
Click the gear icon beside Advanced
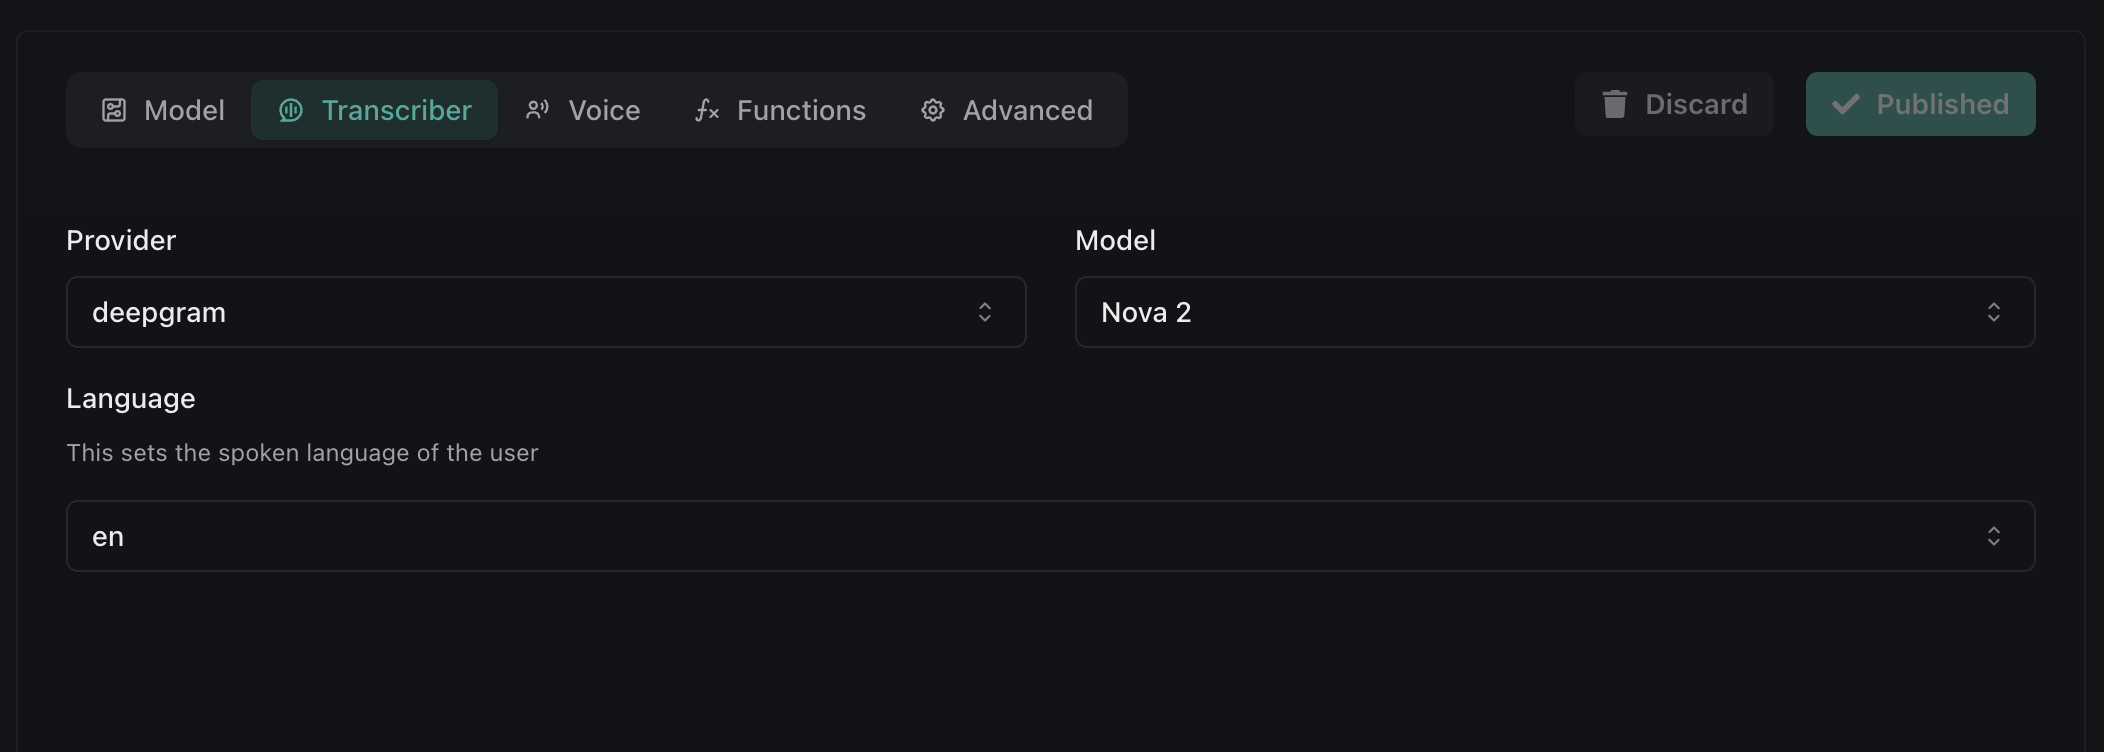[x=933, y=110]
